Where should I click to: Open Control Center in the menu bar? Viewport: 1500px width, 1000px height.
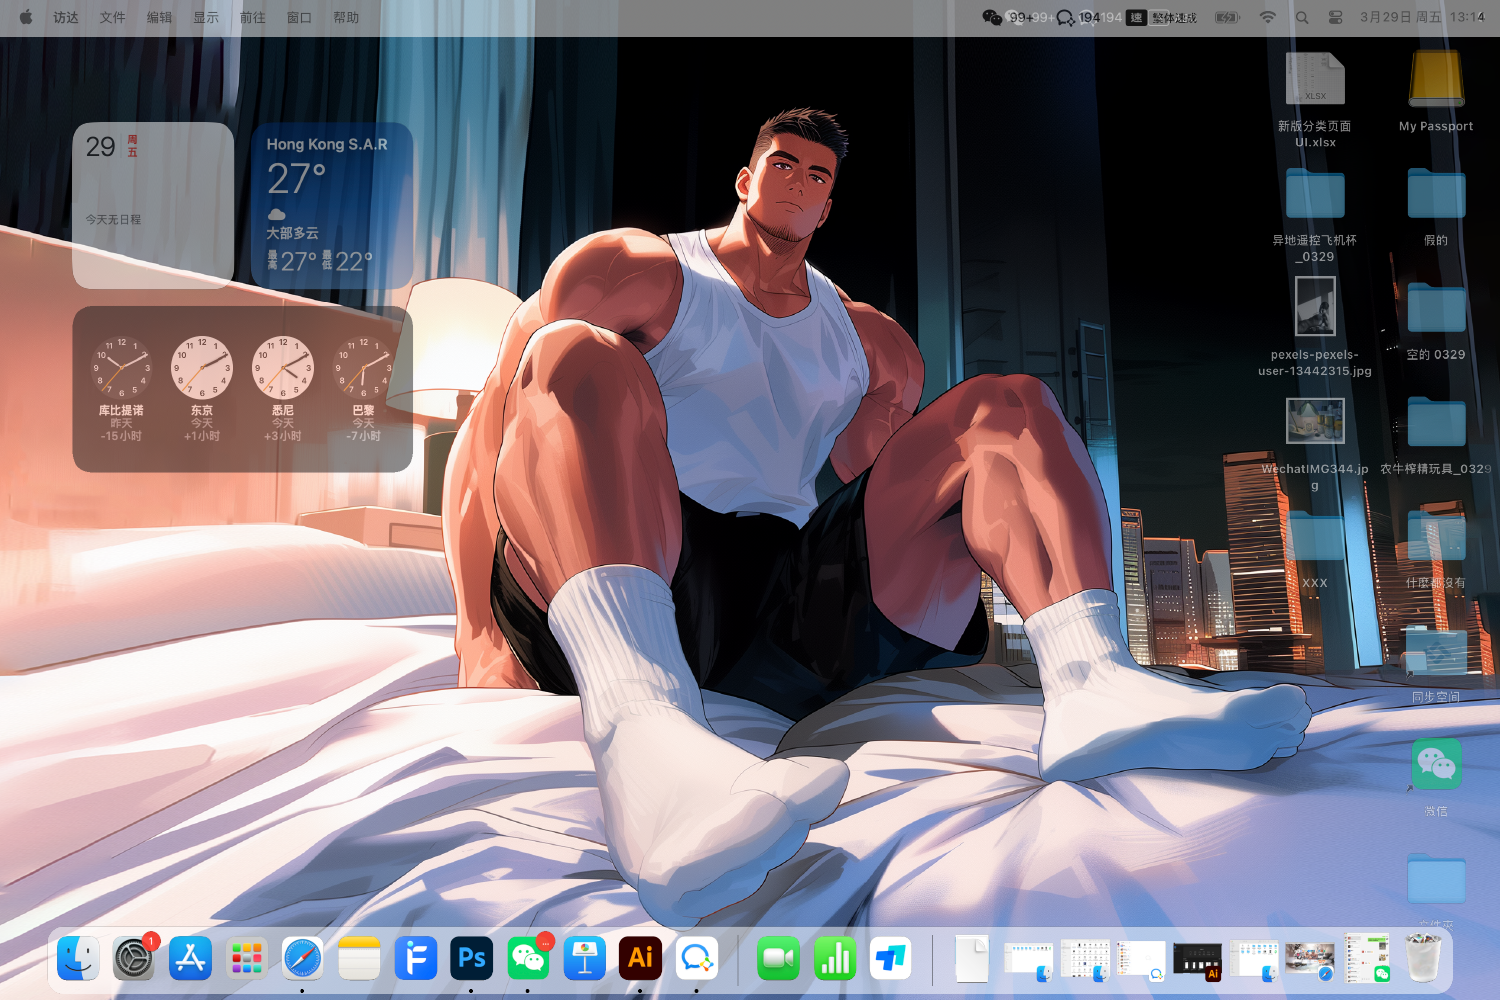pyautogui.click(x=1335, y=17)
